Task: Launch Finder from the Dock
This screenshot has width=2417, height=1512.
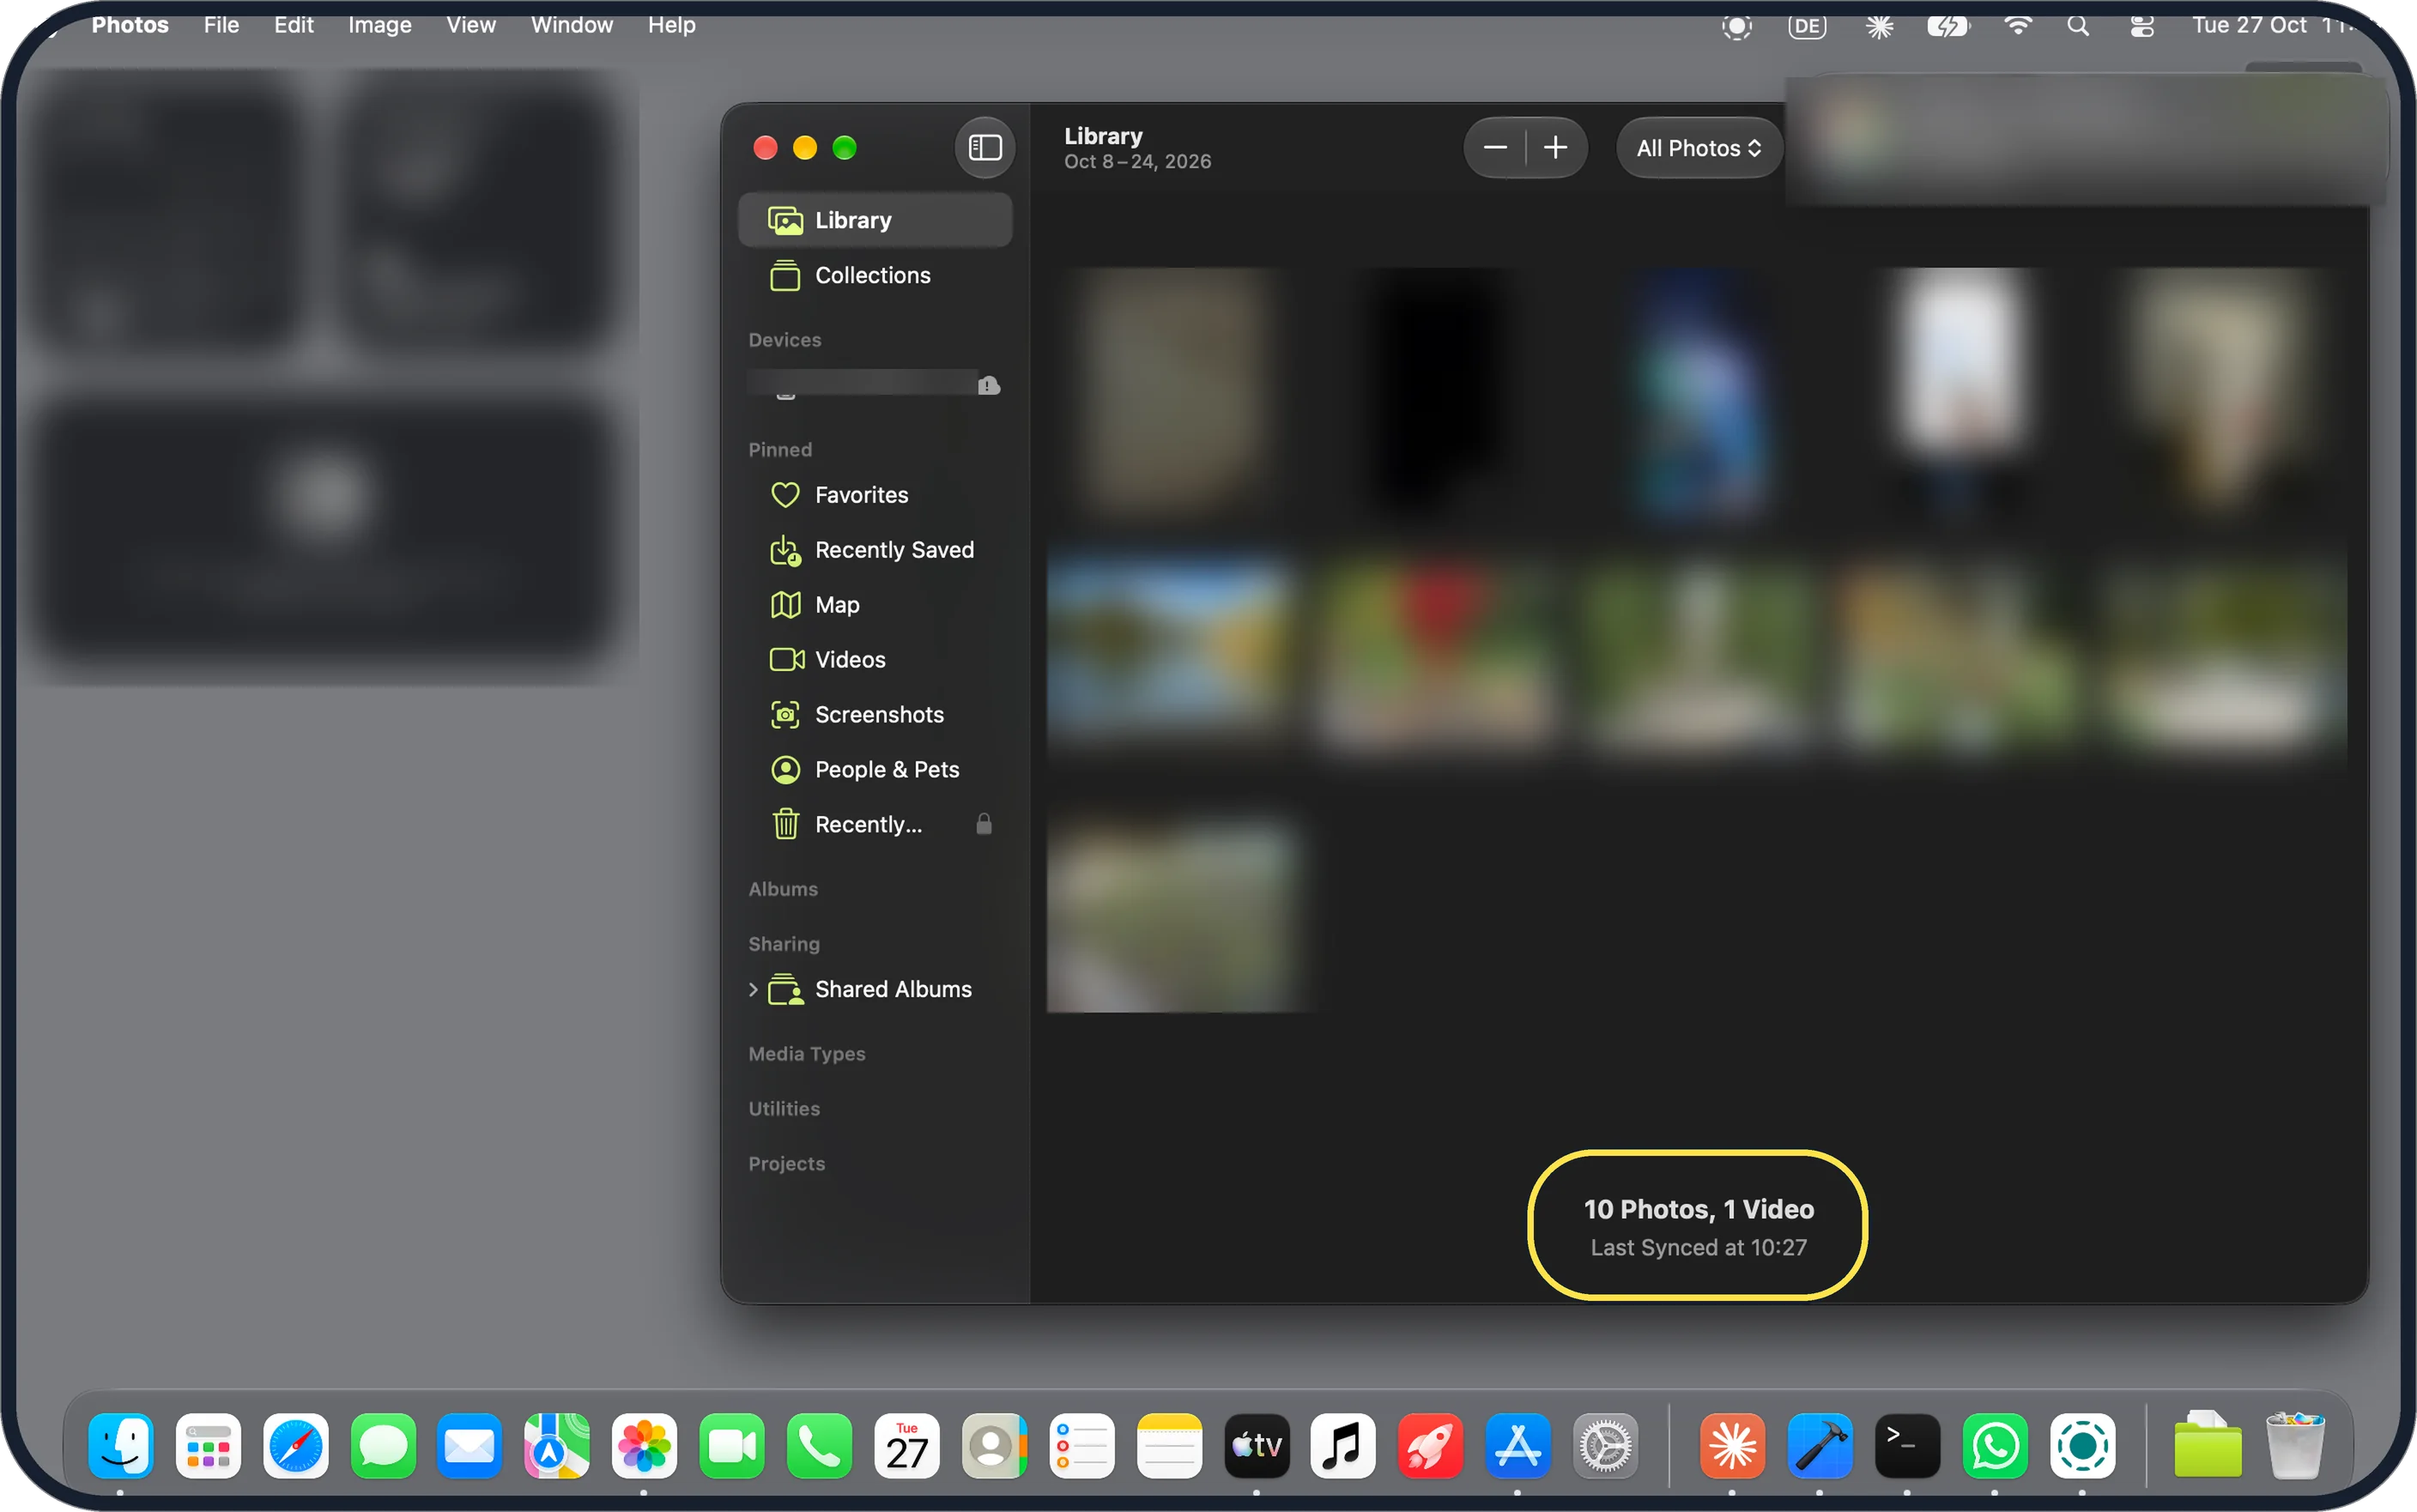Action: [x=120, y=1446]
